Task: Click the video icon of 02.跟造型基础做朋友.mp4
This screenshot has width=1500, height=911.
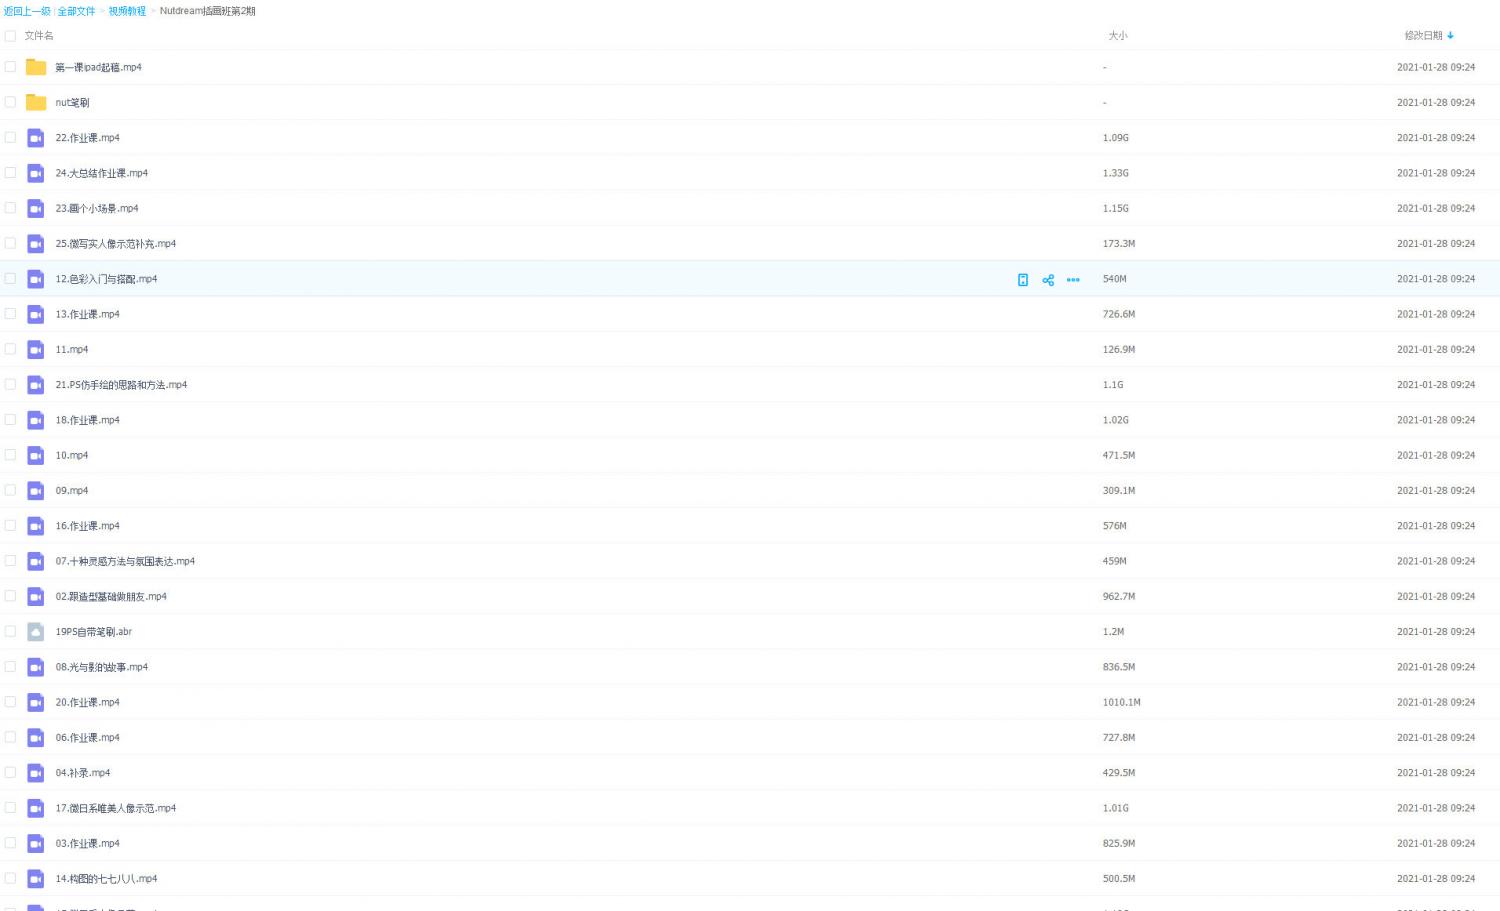Action: point(36,597)
